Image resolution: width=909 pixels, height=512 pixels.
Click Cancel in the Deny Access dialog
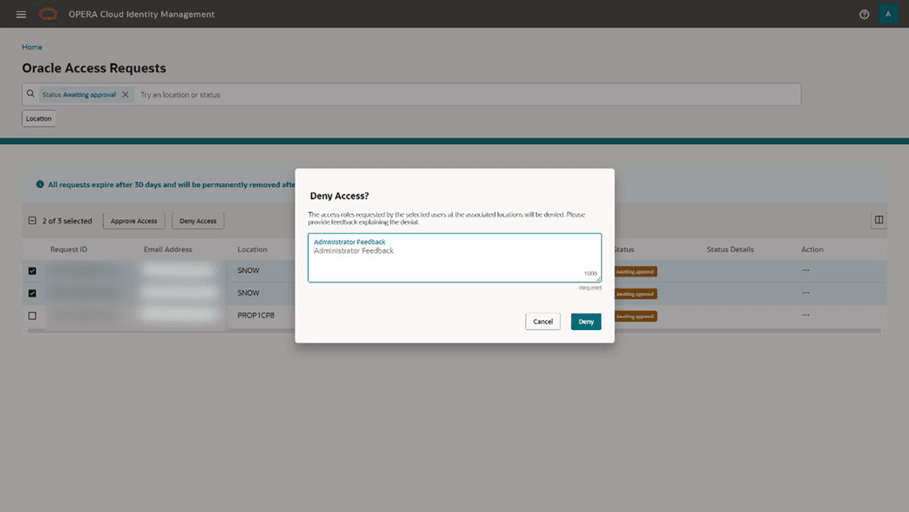point(543,321)
